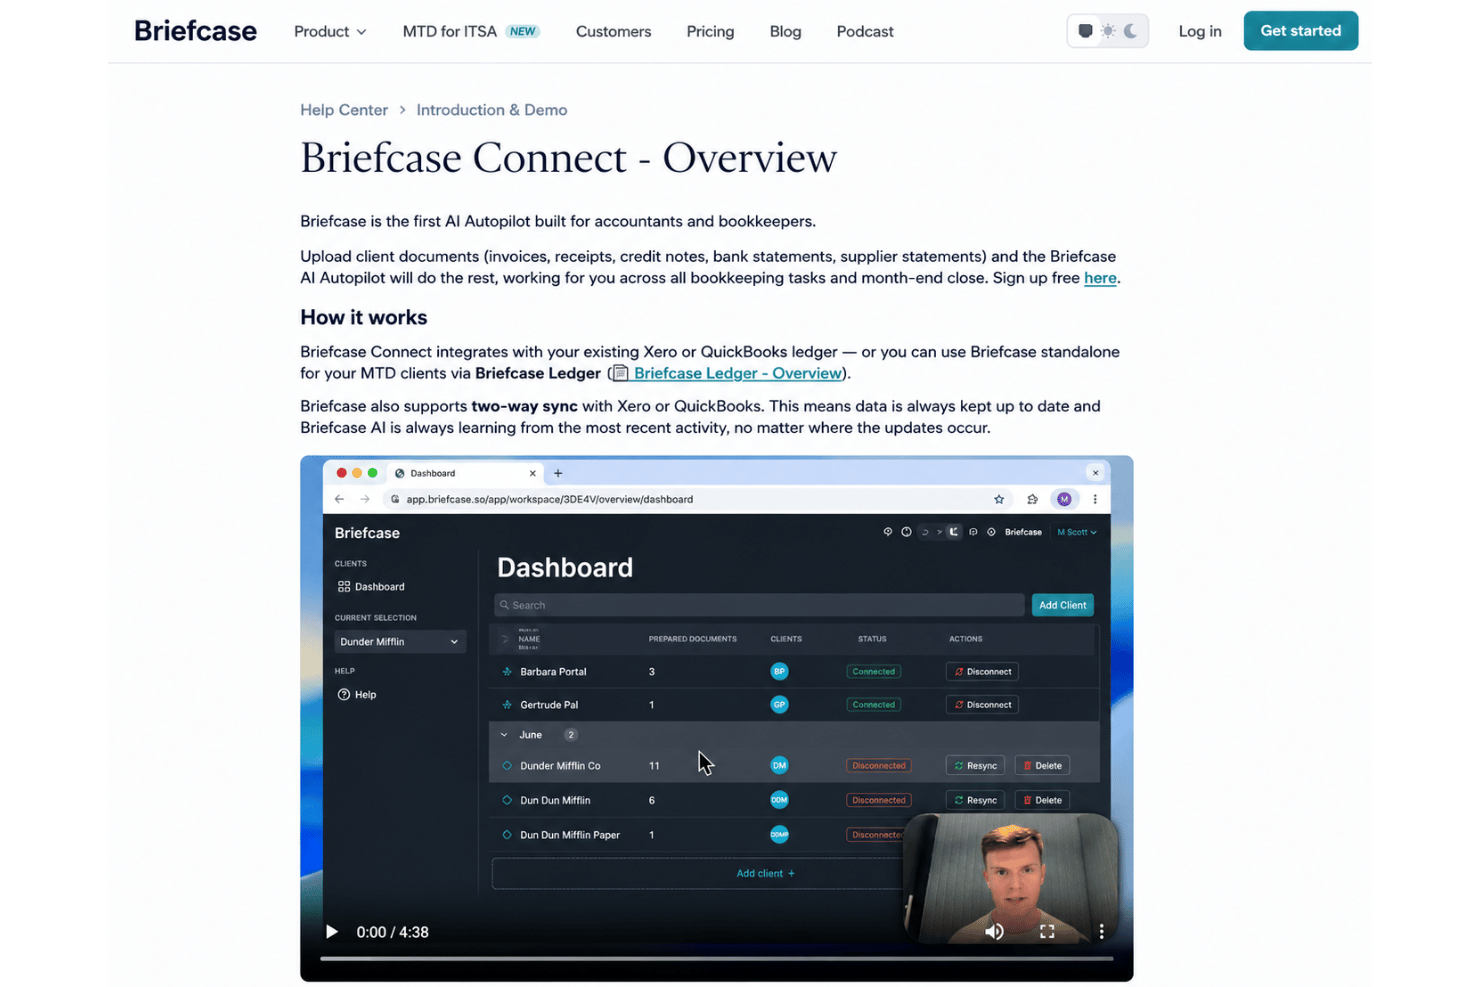Click the browser URL bar in video preview
Image resolution: width=1480 pixels, height=987 pixels.
pyautogui.click(x=696, y=499)
